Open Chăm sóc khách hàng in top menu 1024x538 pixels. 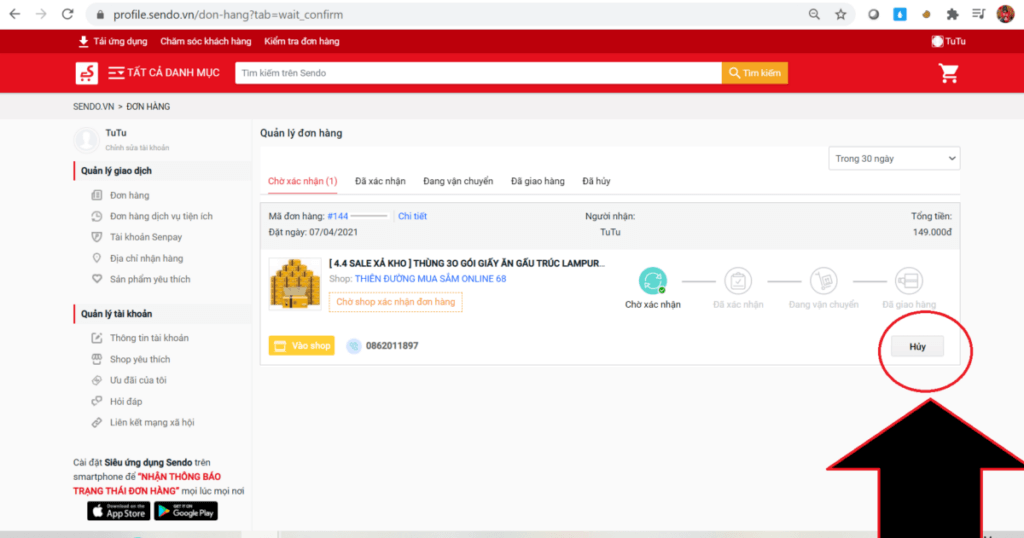coord(206,41)
